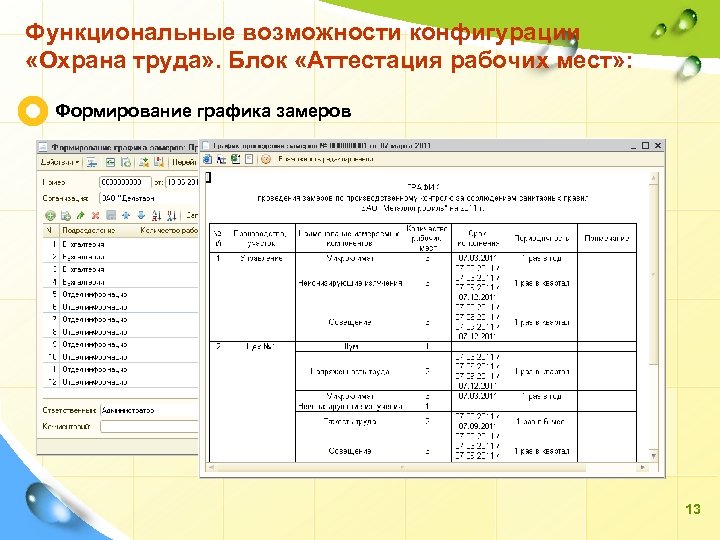This screenshot has width=720, height=540.
Task: Minimize the schedule report window
Action: 633,146
